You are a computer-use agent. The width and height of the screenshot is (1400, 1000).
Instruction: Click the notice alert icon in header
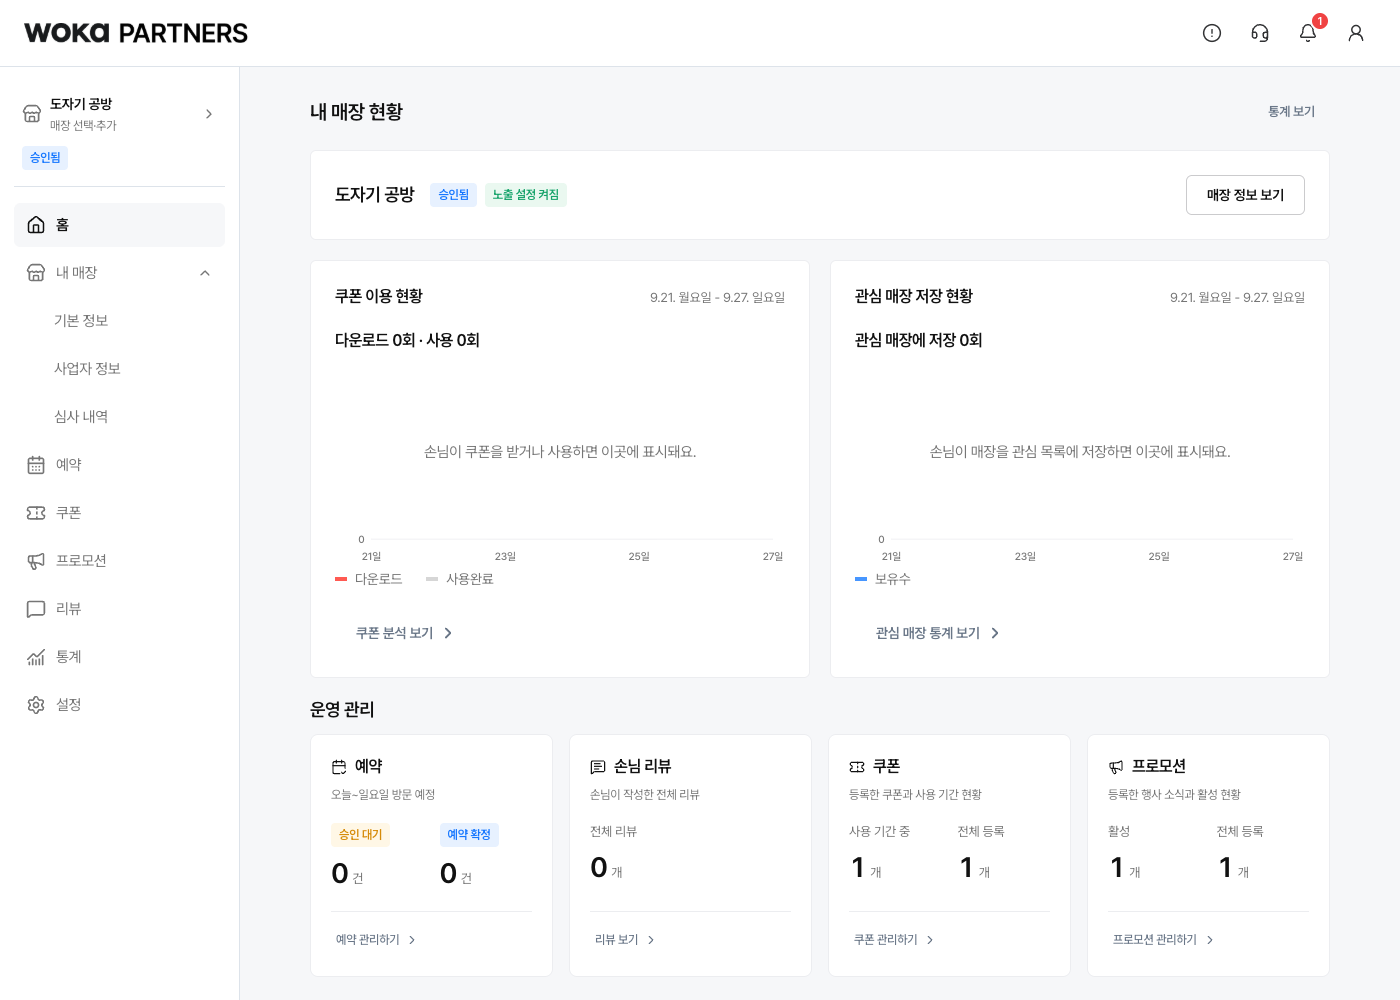(x=1212, y=33)
